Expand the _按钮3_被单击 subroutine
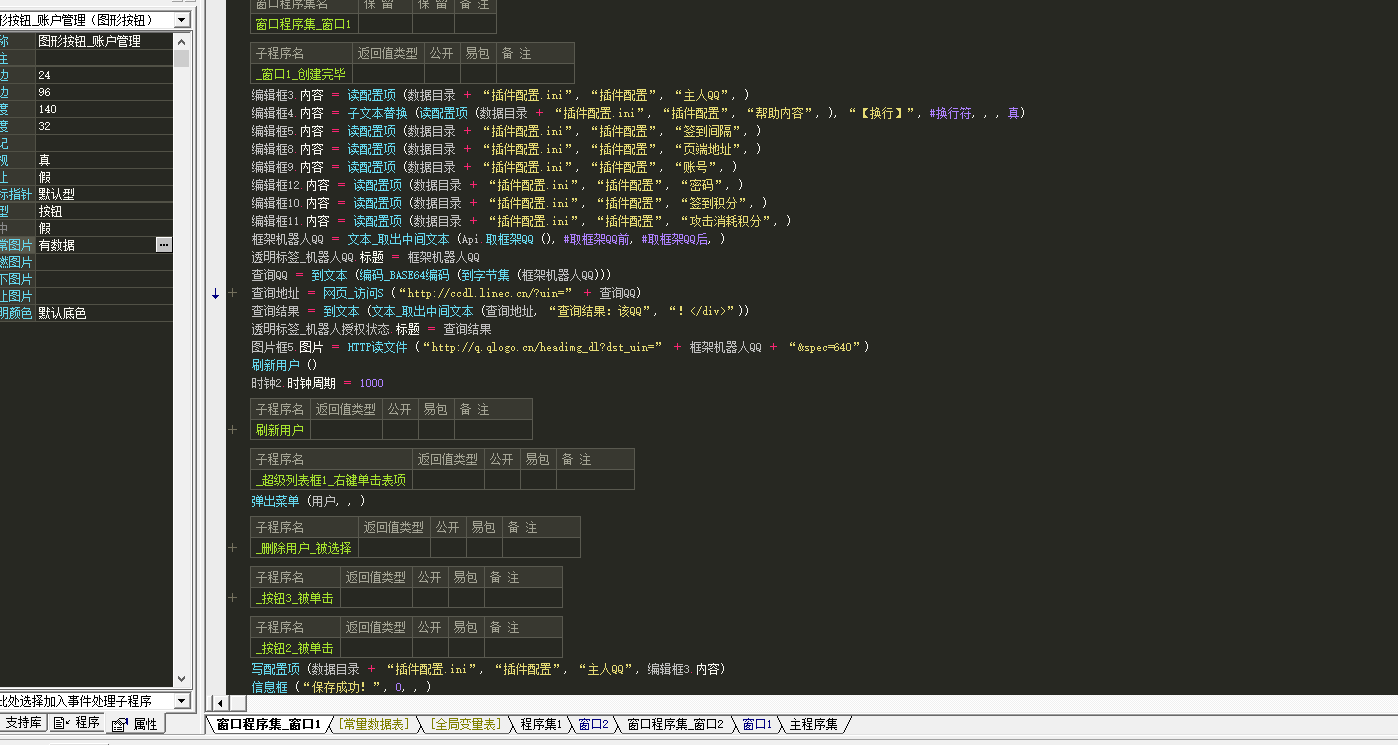The image size is (1398, 745). [233, 598]
